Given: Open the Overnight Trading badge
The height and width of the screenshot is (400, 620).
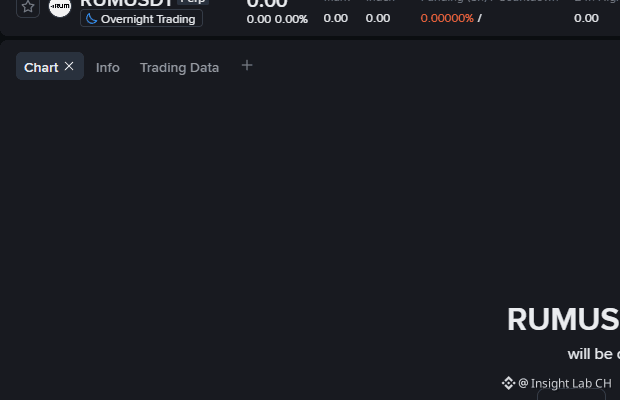Looking at the screenshot, I should (x=142, y=19).
